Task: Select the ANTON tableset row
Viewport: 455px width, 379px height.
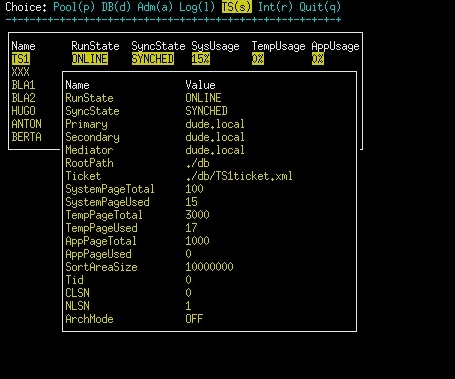Action: click(x=27, y=124)
